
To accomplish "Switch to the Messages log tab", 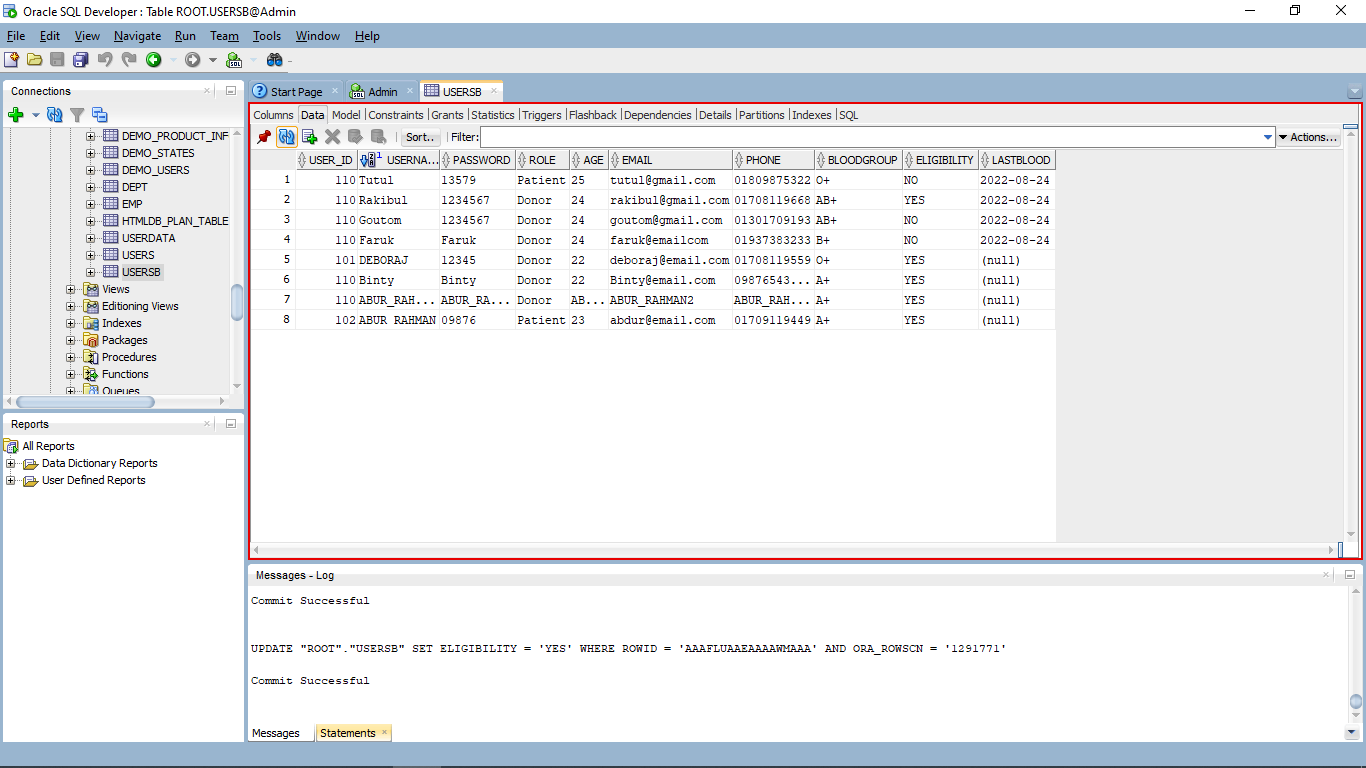I will point(275,733).
